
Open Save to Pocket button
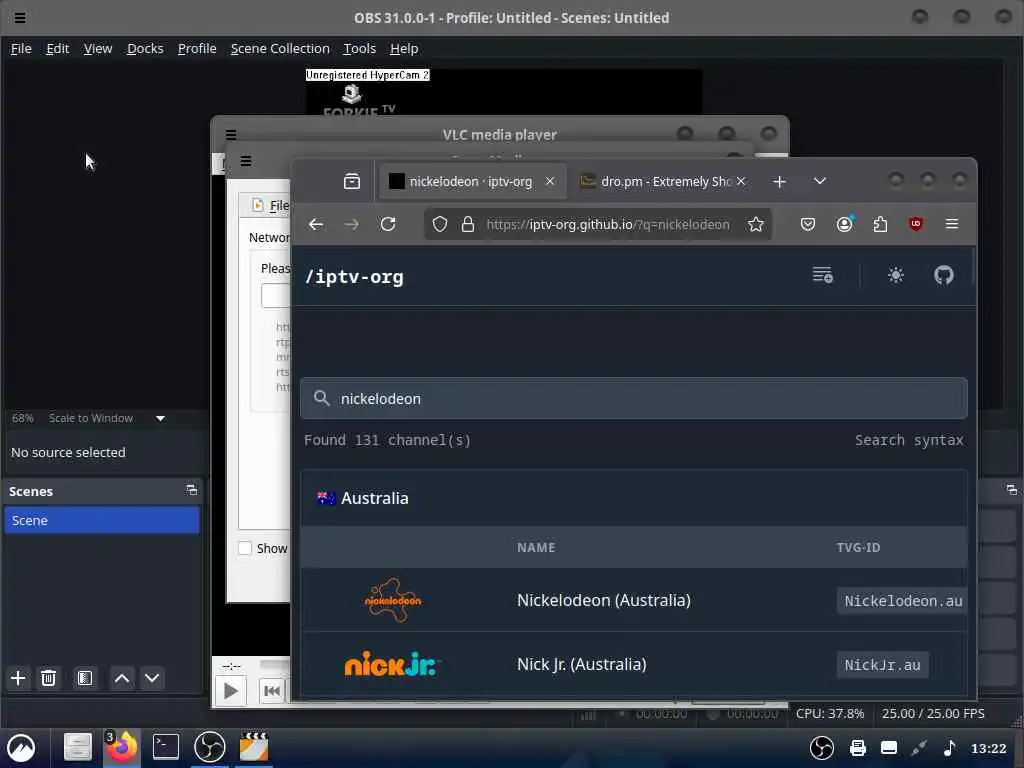(808, 224)
